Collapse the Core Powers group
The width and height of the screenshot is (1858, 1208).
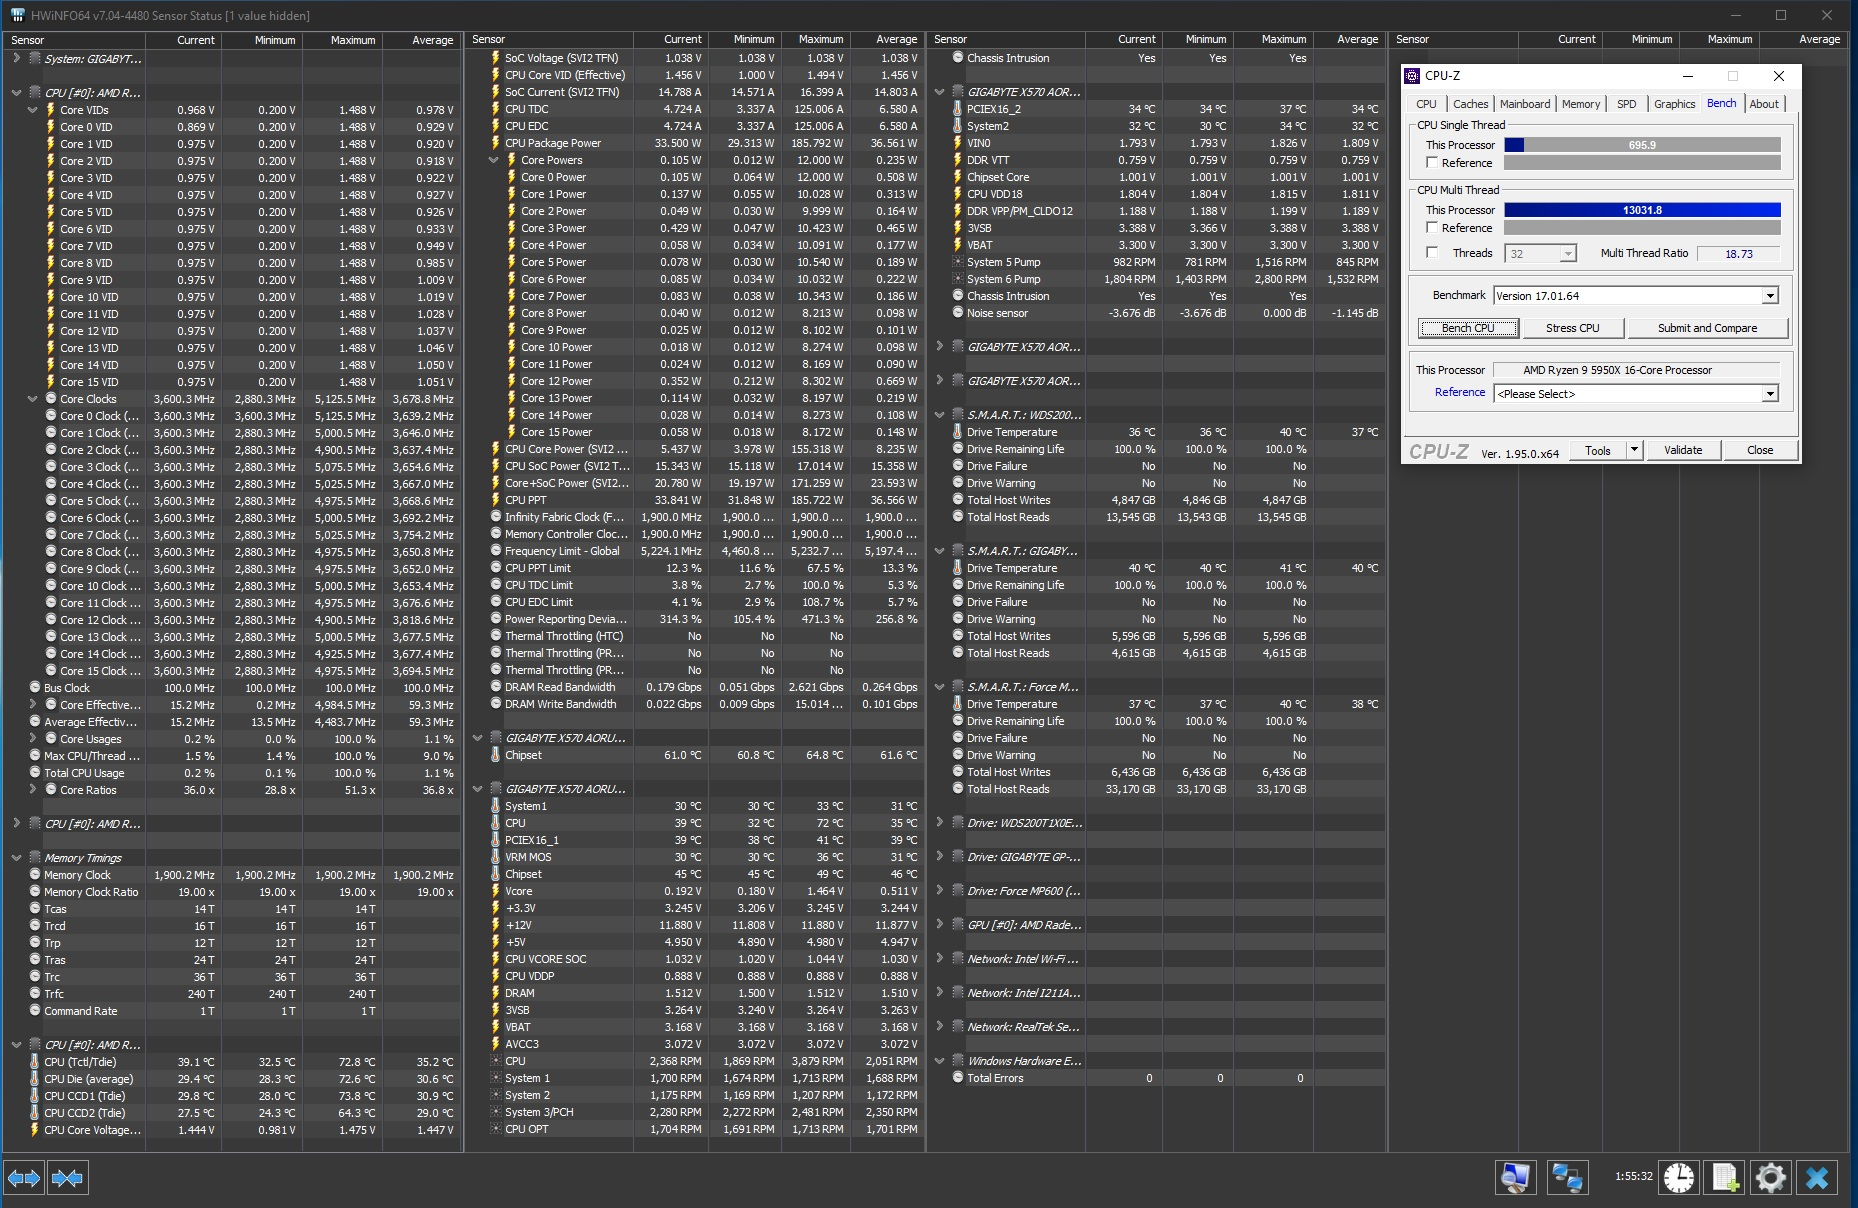pyautogui.click(x=494, y=160)
